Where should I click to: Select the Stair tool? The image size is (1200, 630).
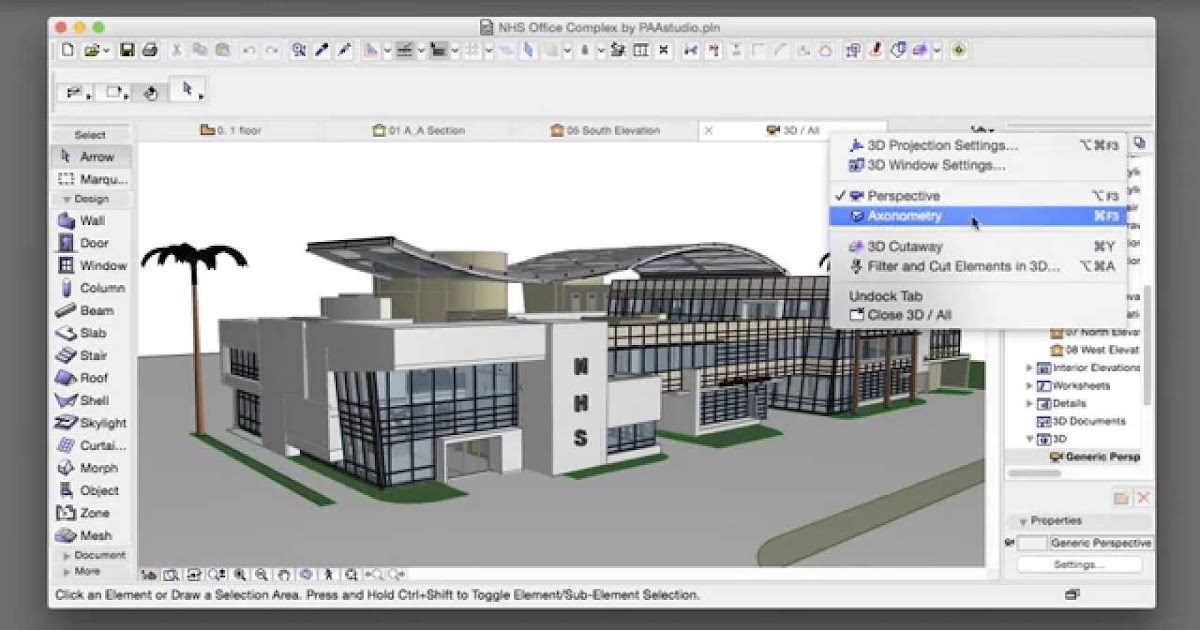tap(91, 355)
